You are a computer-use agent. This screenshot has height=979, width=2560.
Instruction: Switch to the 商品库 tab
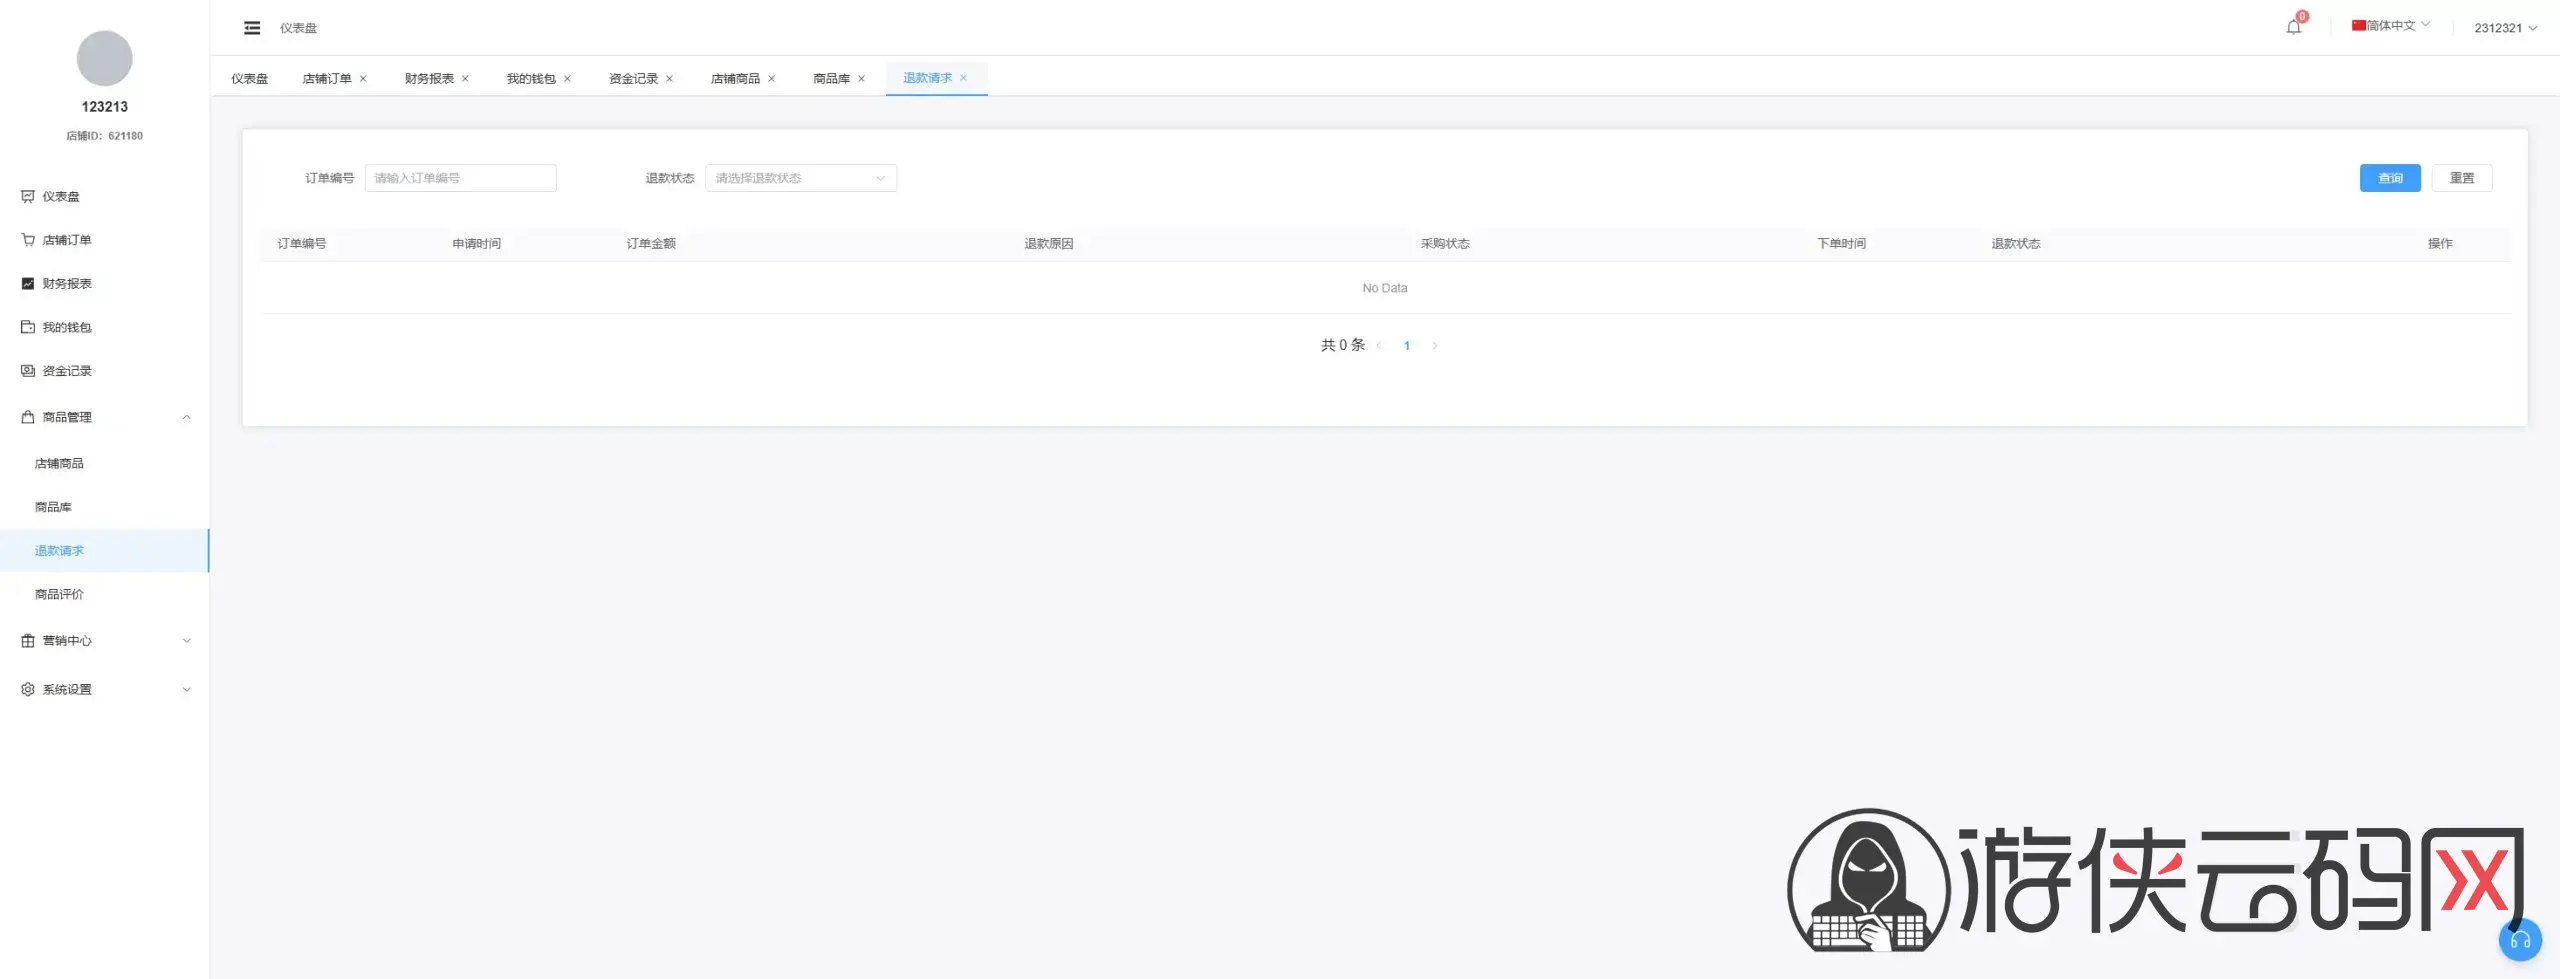click(x=831, y=79)
